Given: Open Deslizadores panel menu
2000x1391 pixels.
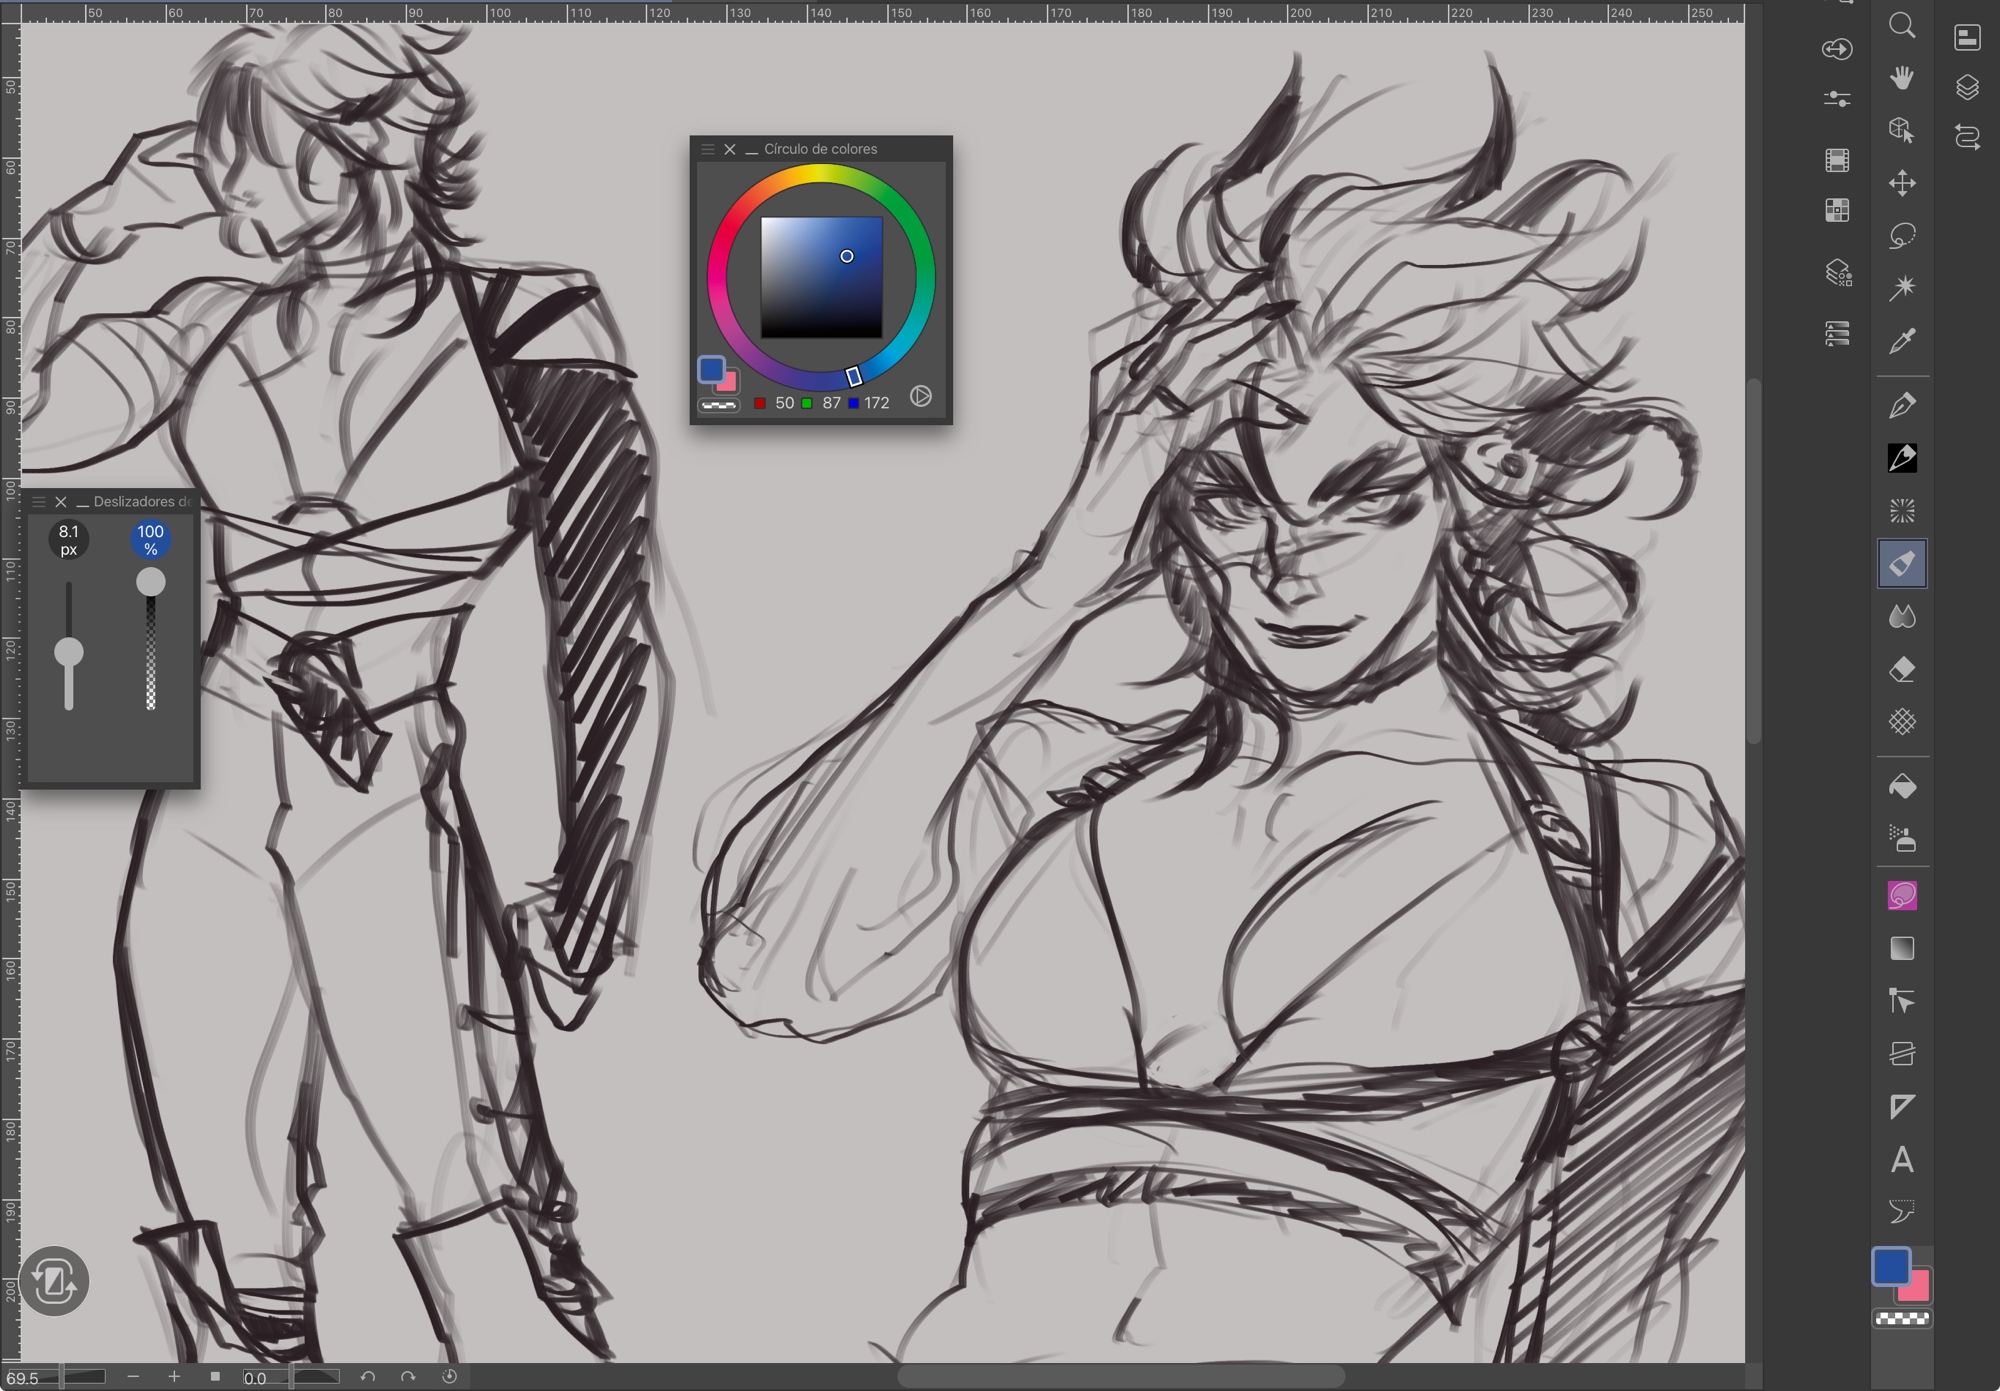Looking at the screenshot, I should point(39,502).
